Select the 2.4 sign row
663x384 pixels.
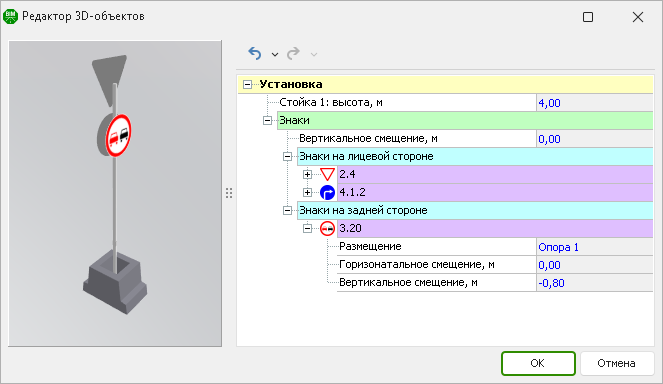click(x=495, y=174)
